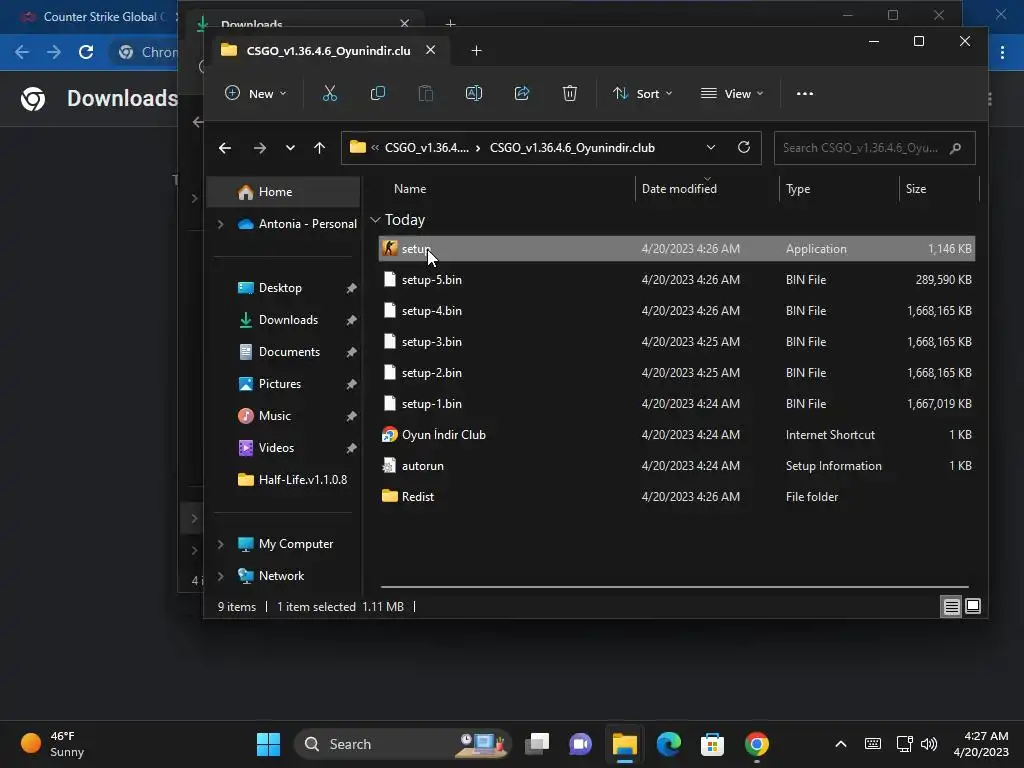Select the CSGO_v1.36.4.6_Oyunindir.club Explorer tab
The height and width of the screenshot is (768, 1024).
pyautogui.click(x=328, y=51)
